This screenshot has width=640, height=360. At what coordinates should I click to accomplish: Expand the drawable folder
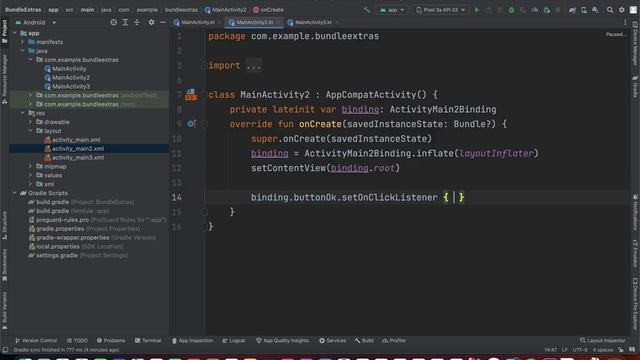(30, 122)
